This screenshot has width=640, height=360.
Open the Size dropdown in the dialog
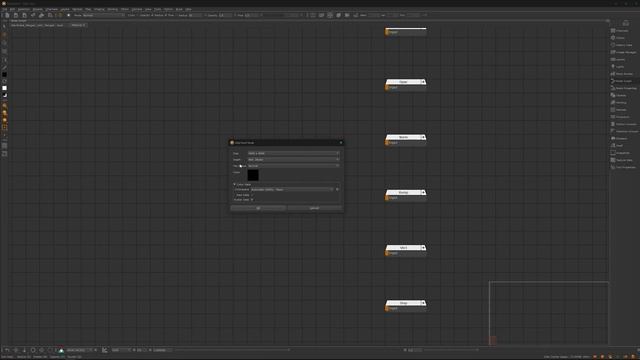pyautogui.click(x=293, y=153)
